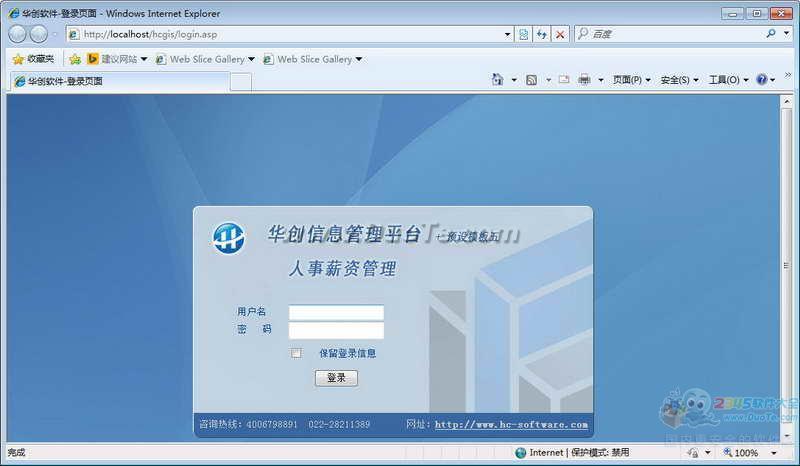Open the search provider dropdown arrow
Image resolution: width=800 pixels, height=466 pixels.
click(786, 34)
